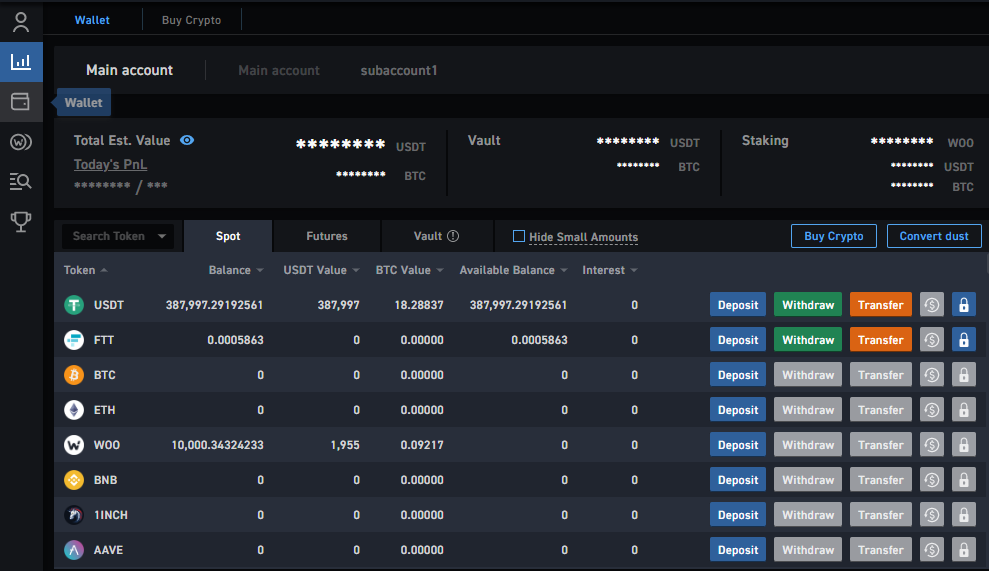Viewport: 989px width, 571px height.
Task: Sort by Token column arrow
Action: pyautogui.click(x=104, y=270)
